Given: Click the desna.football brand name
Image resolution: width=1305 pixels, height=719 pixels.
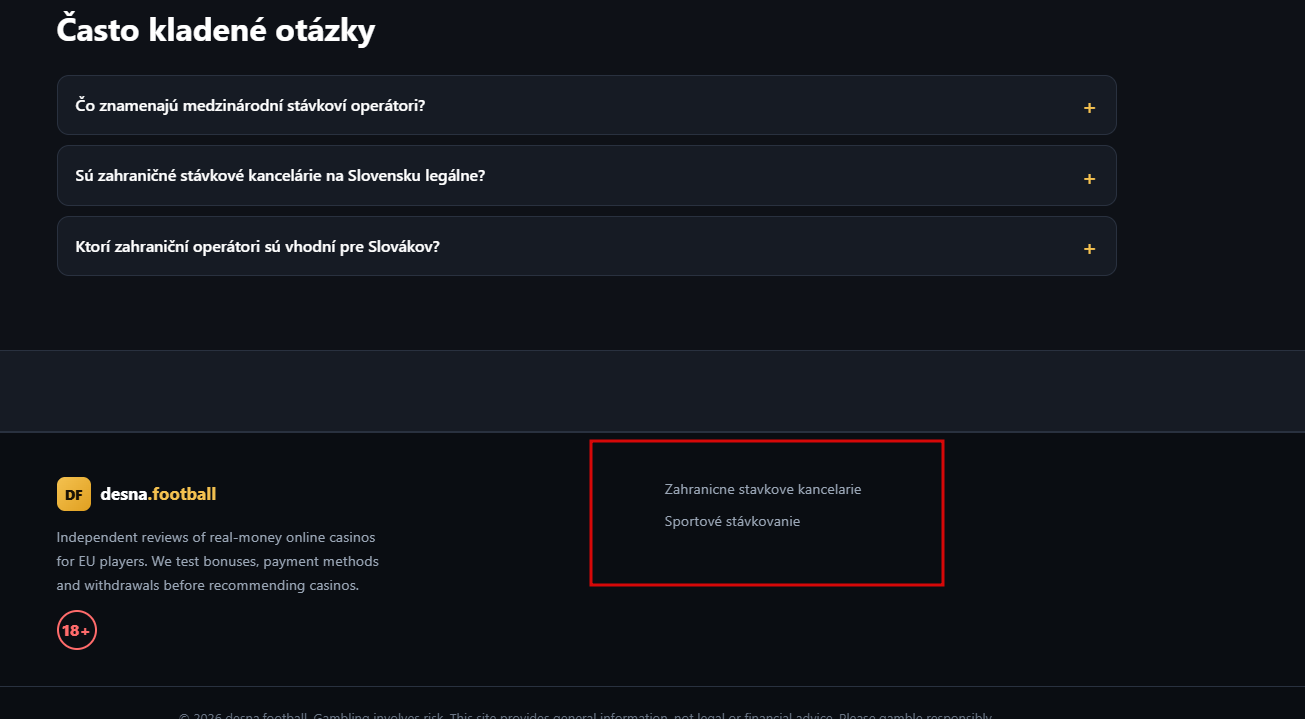Looking at the screenshot, I should click(158, 494).
